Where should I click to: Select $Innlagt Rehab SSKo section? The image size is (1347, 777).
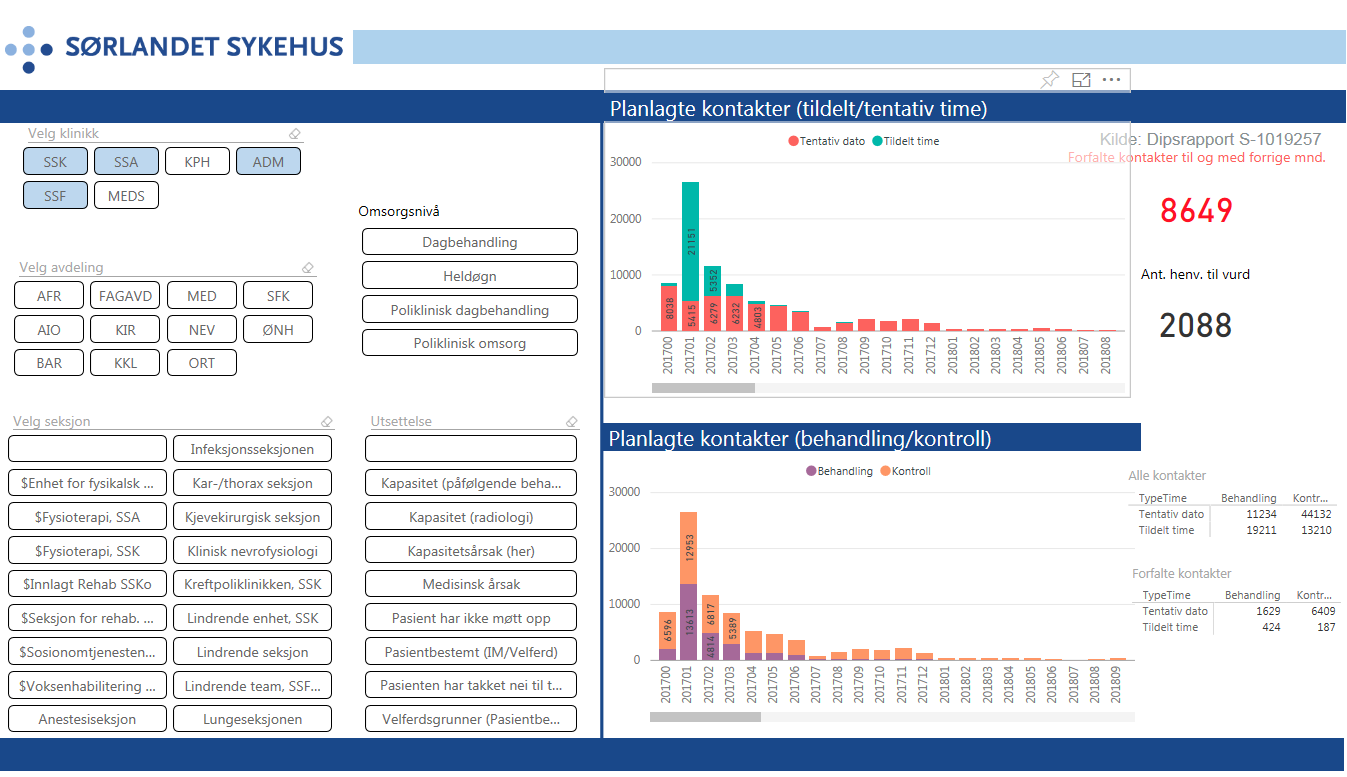point(88,584)
